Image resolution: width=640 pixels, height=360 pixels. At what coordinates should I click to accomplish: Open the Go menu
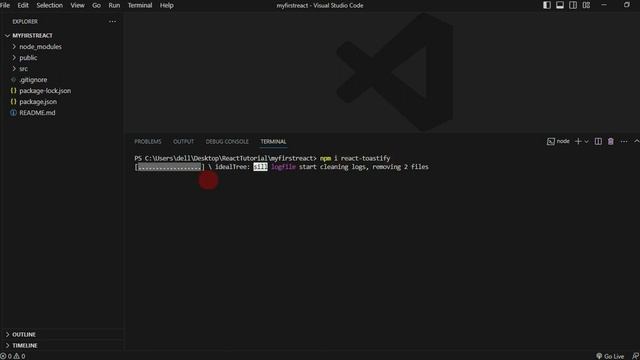point(96,5)
